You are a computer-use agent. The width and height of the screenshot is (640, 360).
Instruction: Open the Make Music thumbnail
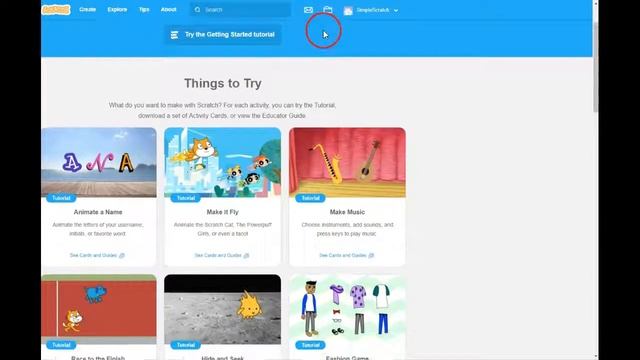coord(347,162)
